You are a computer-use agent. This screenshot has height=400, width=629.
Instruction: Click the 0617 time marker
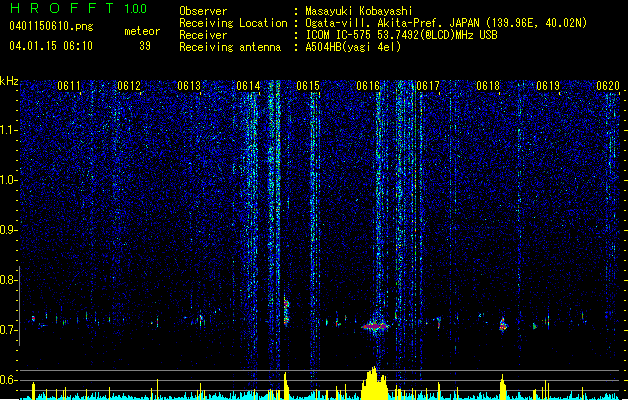point(428,86)
